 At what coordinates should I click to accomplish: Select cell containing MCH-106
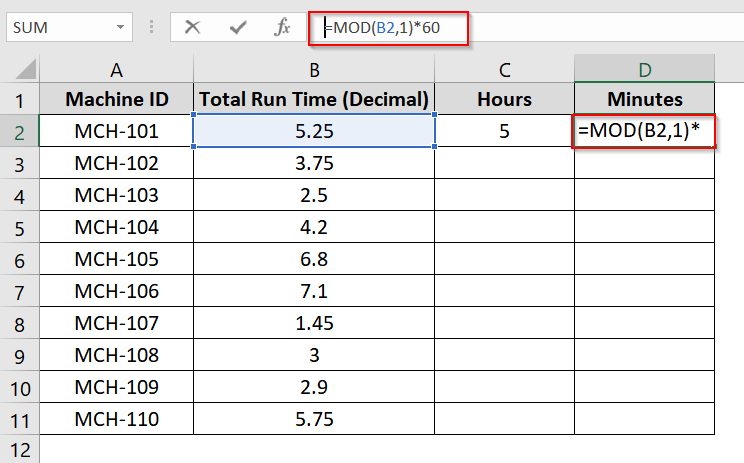coord(117,291)
